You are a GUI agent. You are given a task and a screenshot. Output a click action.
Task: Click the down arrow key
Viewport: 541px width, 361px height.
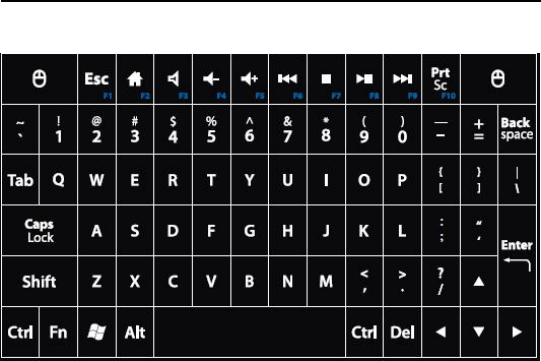[x=479, y=332]
